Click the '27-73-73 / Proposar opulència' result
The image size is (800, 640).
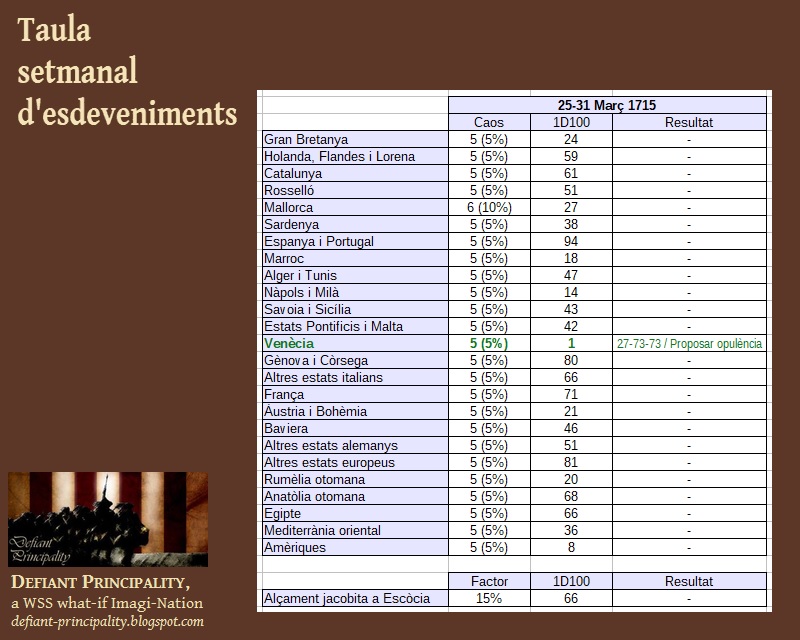click(689, 343)
